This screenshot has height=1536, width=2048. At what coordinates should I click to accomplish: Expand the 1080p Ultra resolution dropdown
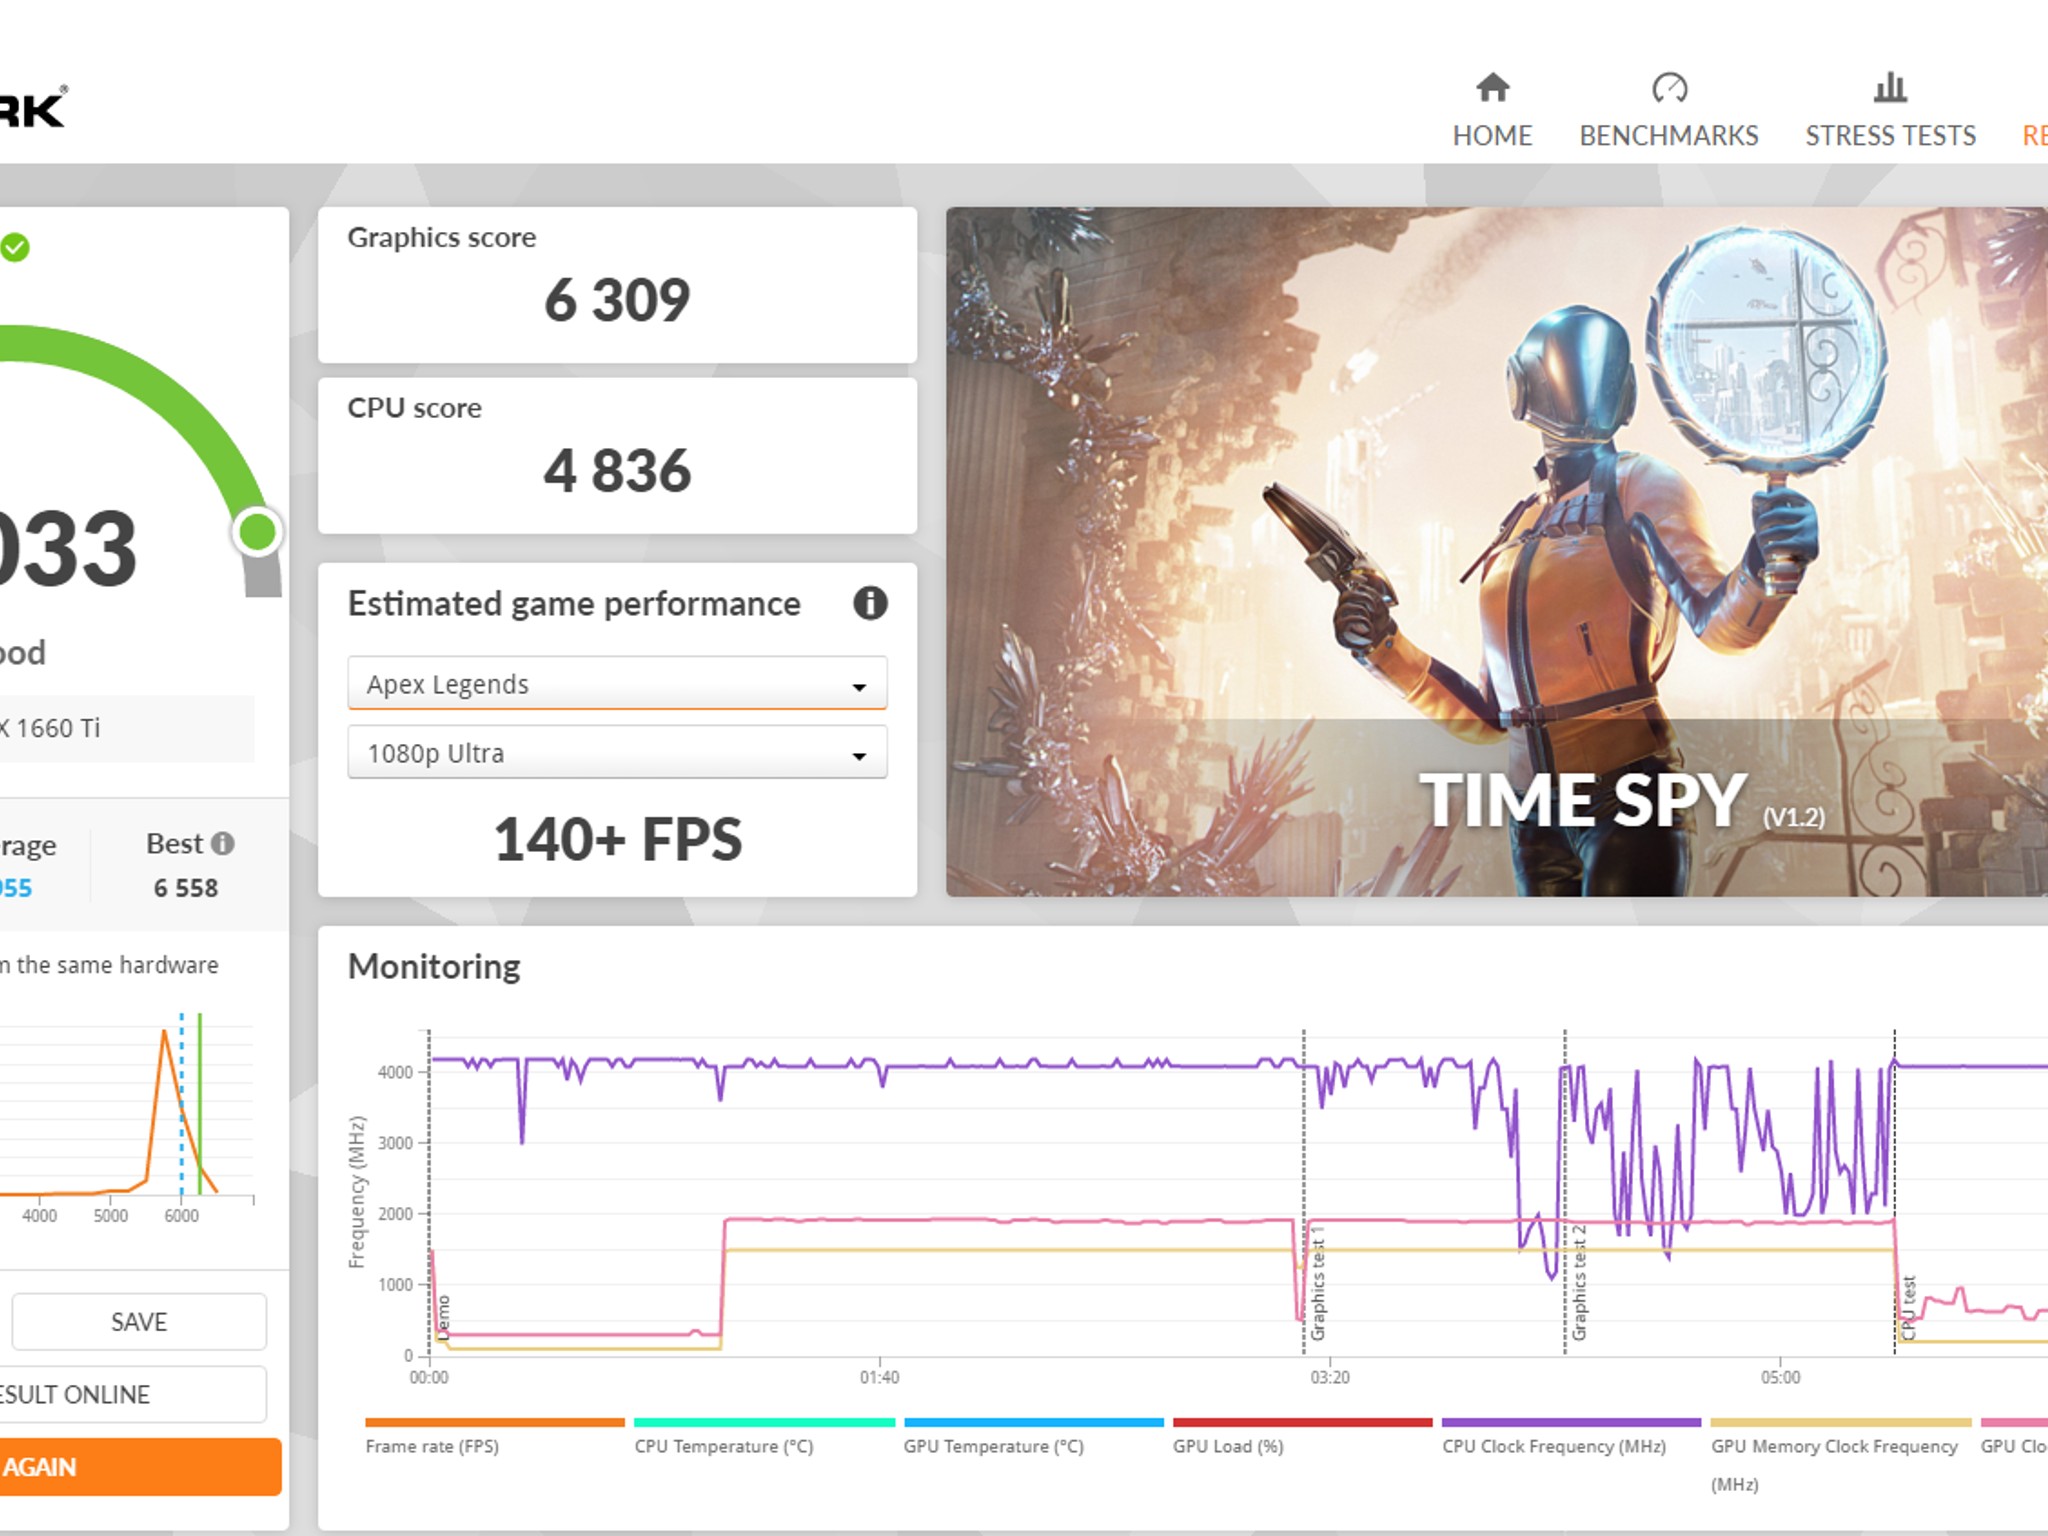coord(616,753)
